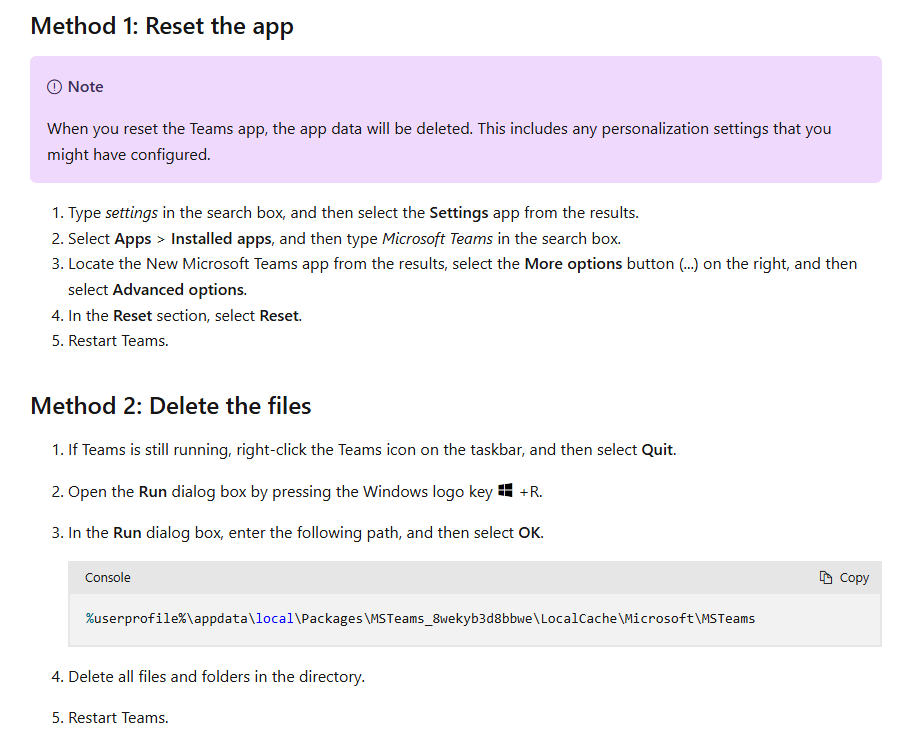The width and height of the screenshot is (904, 733).
Task: Click the Method 1: Reset the app heading
Action: [x=162, y=26]
